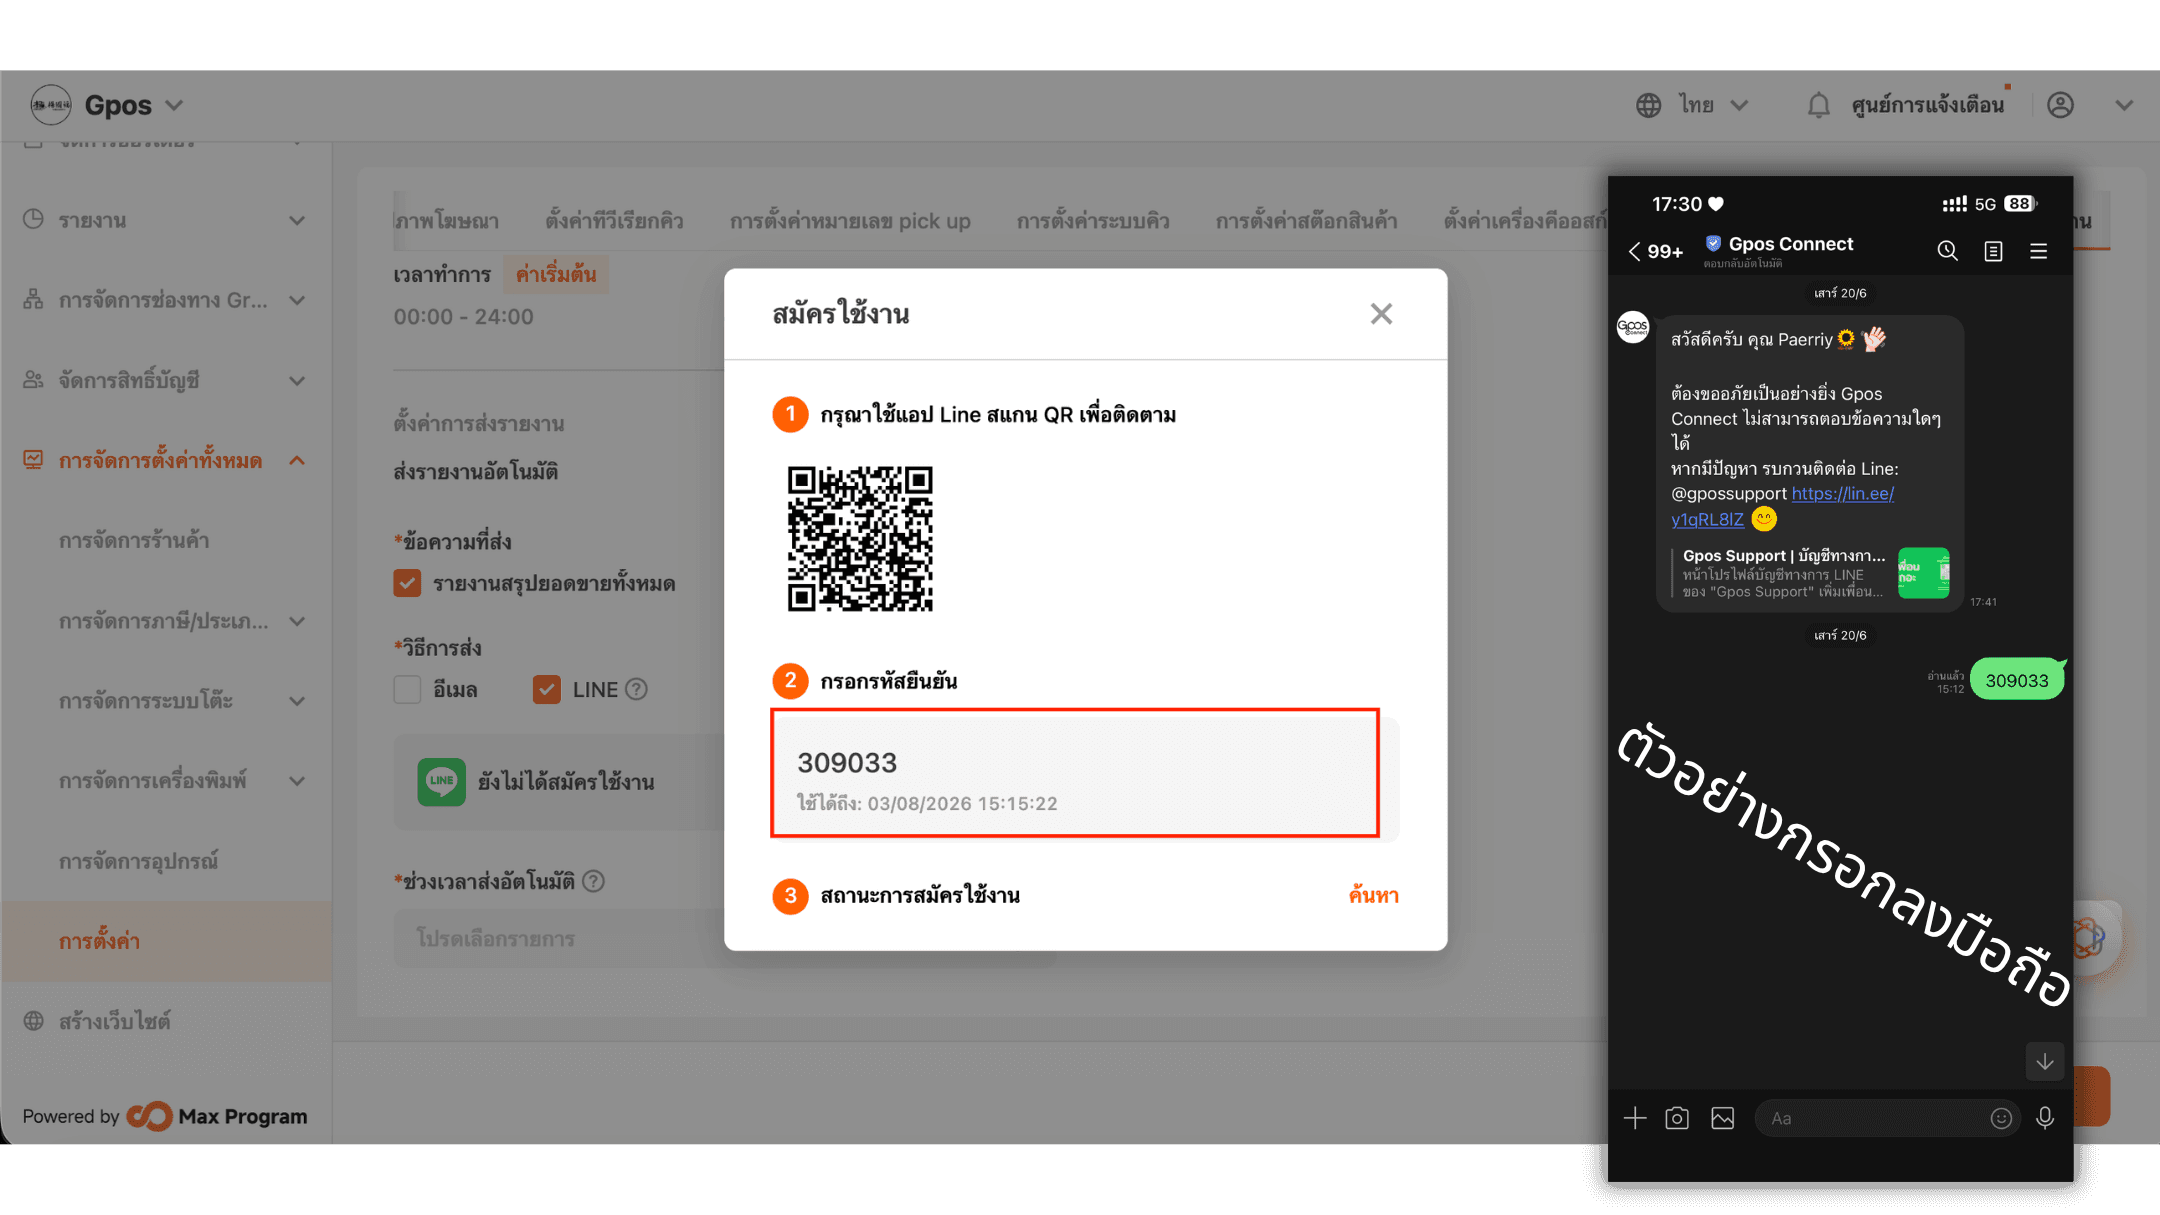
Task: Expand the account menu chevron
Action: pyautogui.click(x=2124, y=105)
